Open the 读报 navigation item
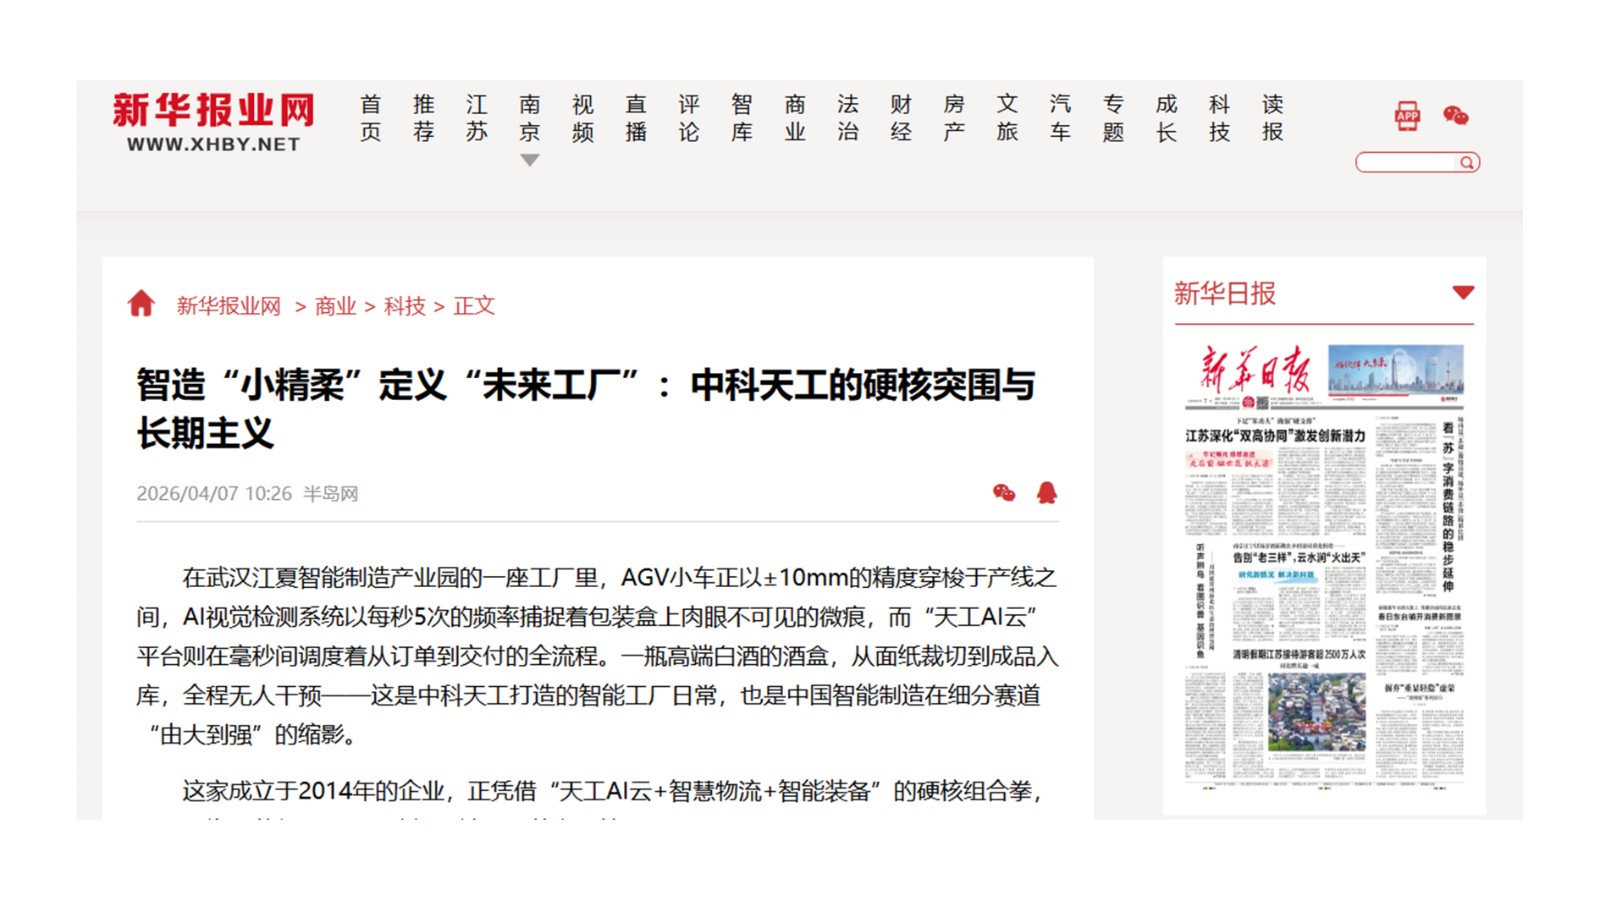Viewport: 1600px width, 900px height. coord(1272,118)
